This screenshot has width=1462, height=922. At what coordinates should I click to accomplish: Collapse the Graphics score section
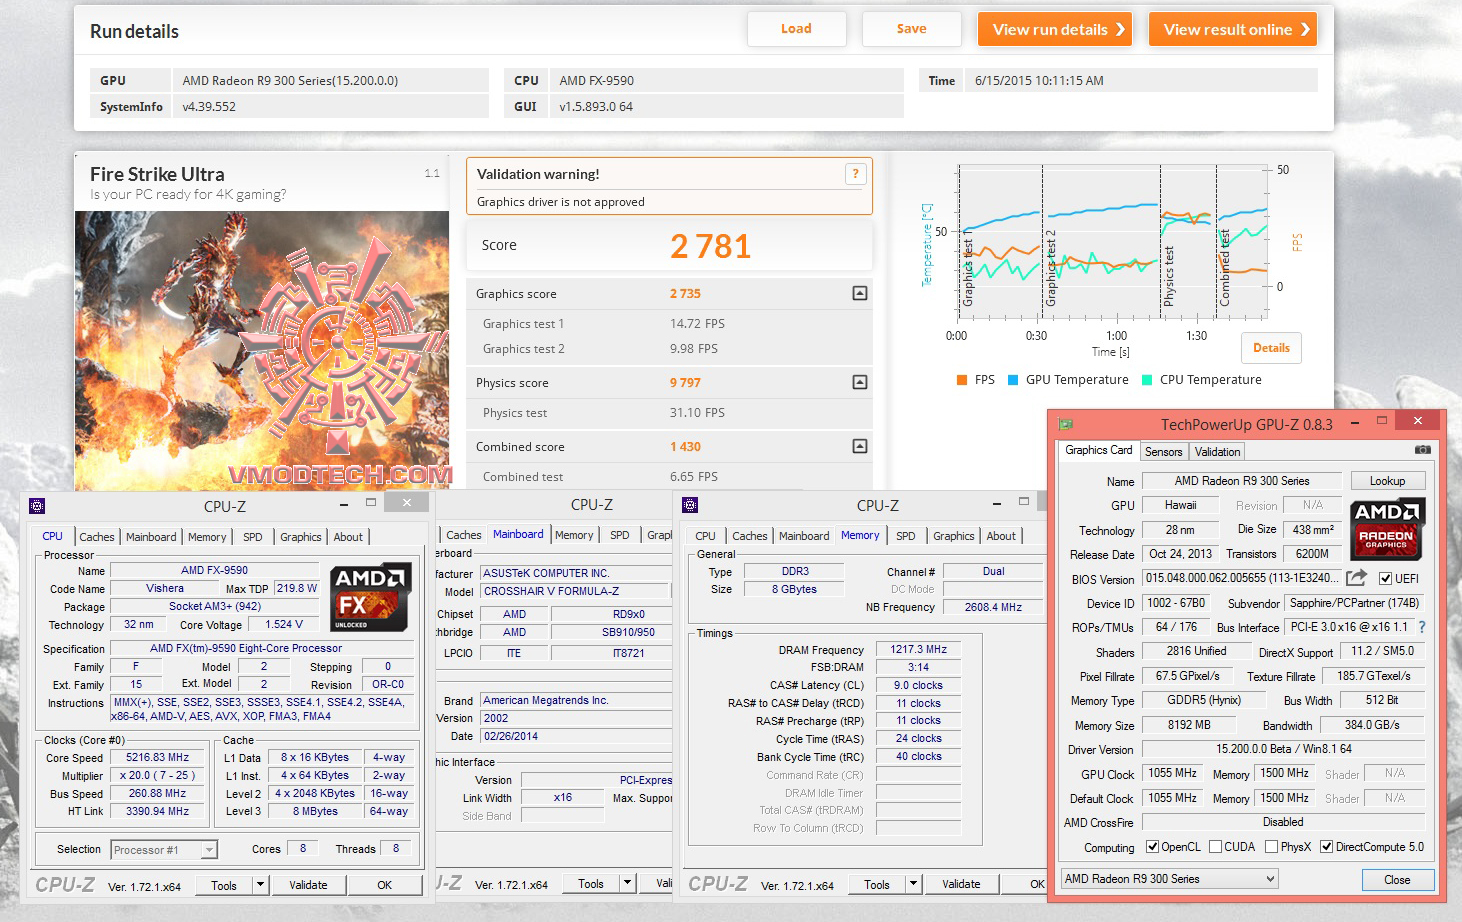click(x=859, y=293)
